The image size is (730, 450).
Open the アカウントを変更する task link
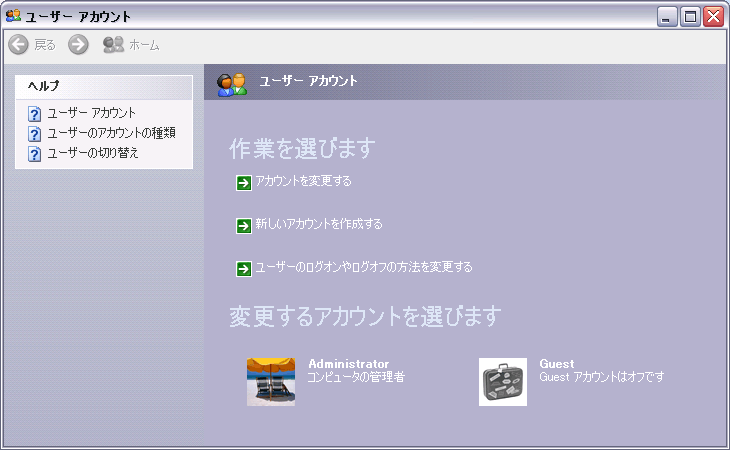point(304,181)
